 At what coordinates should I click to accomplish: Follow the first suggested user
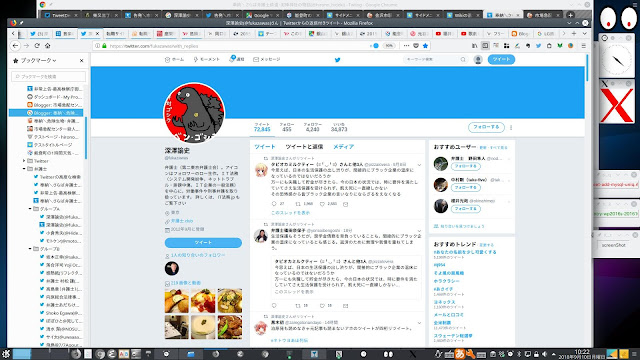(x=466, y=167)
